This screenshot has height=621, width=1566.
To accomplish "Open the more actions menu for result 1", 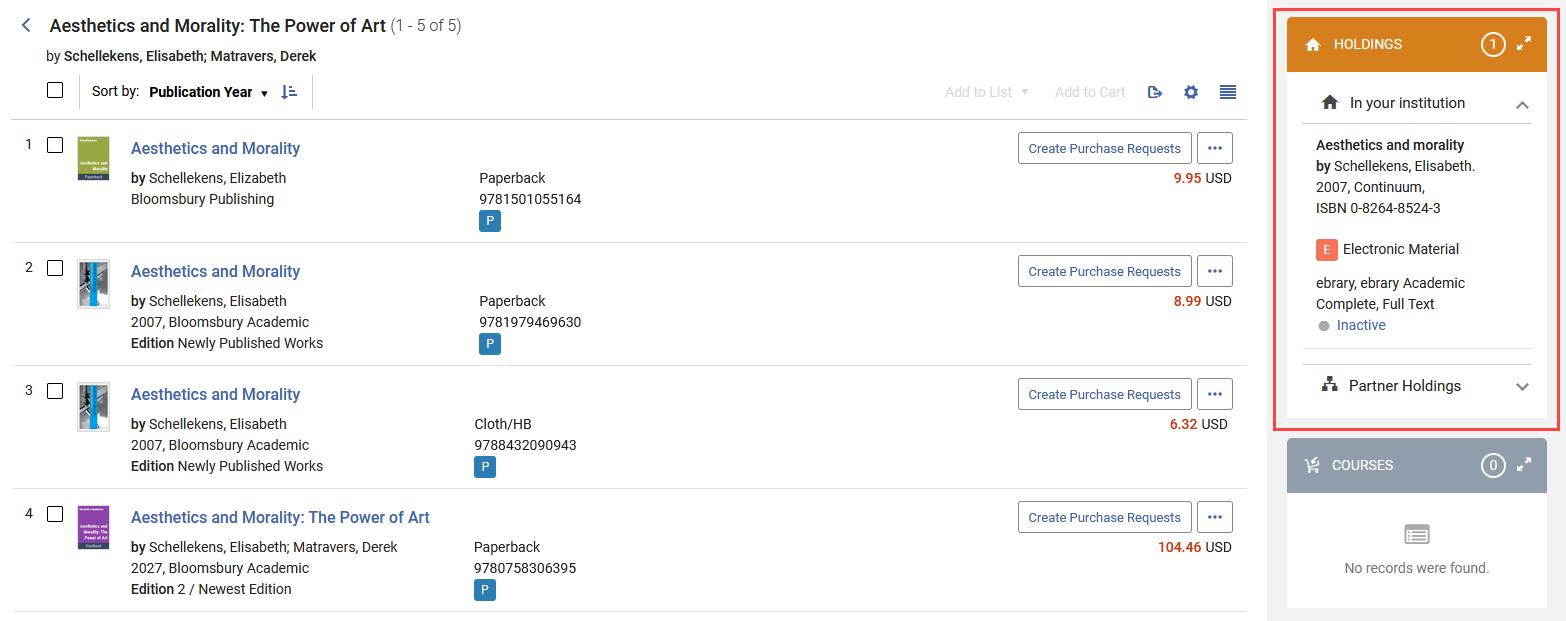I will point(1214,148).
